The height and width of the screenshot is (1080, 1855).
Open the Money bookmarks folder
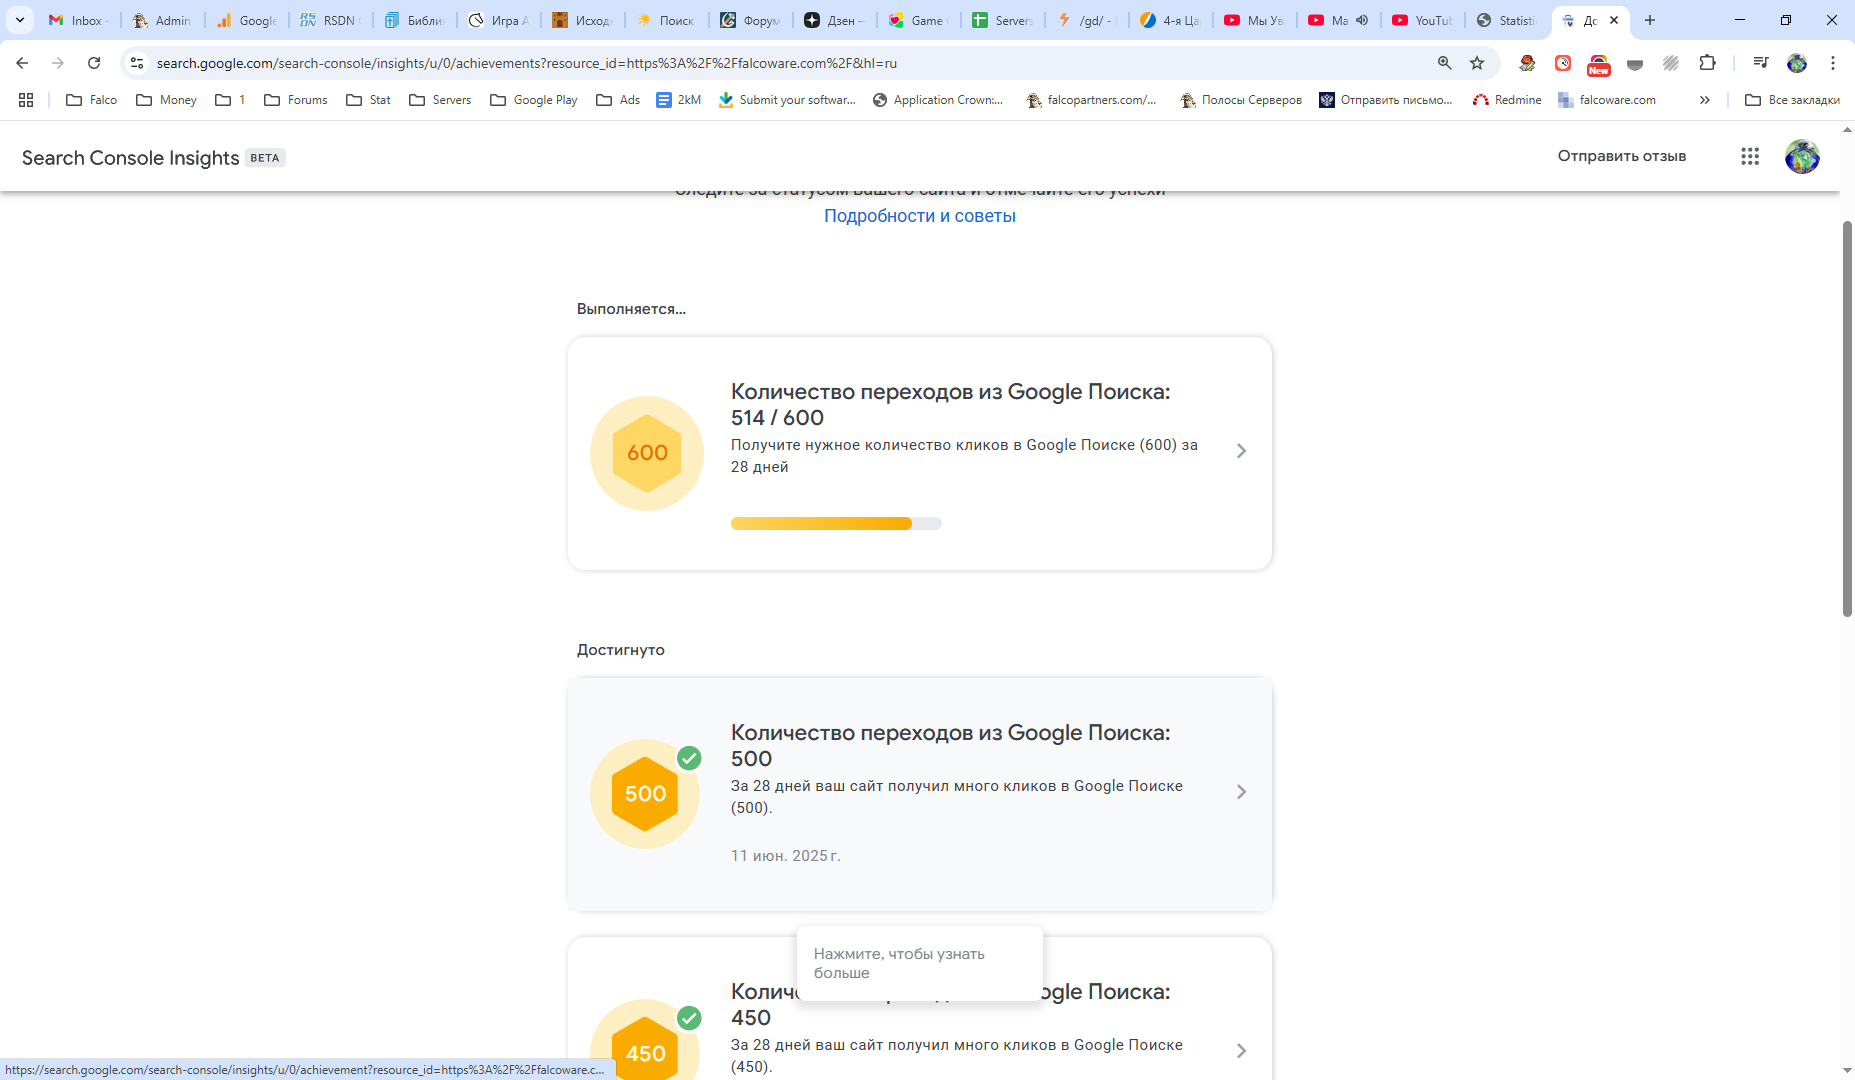166,100
